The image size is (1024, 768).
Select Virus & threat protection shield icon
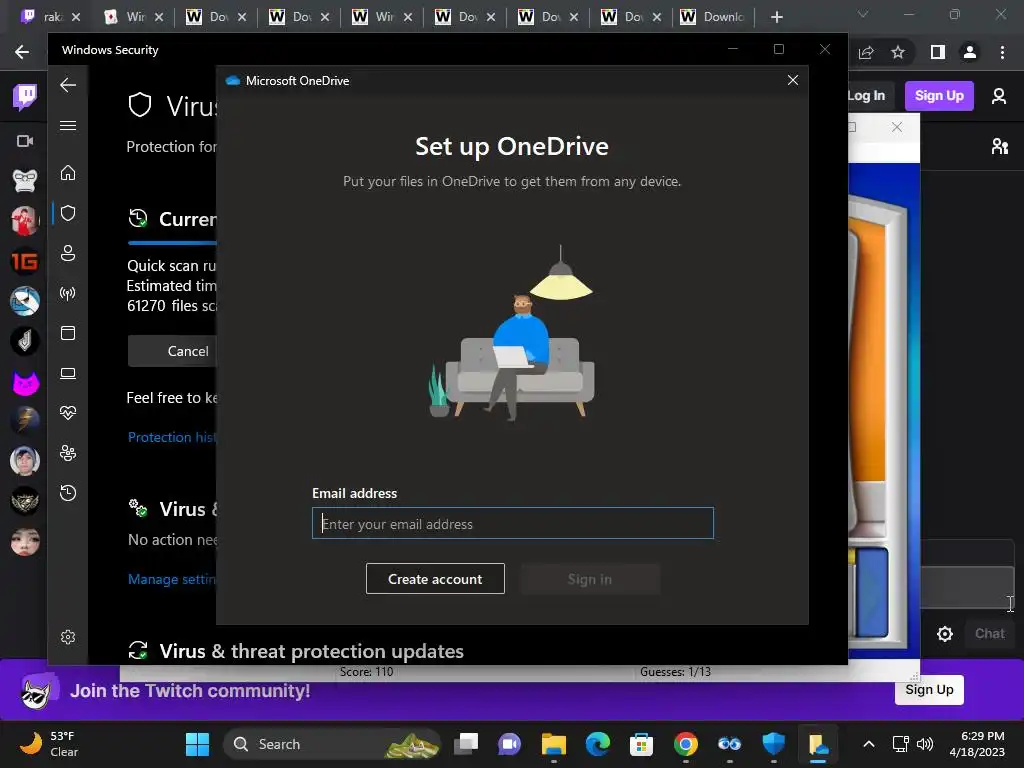pos(68,213)
